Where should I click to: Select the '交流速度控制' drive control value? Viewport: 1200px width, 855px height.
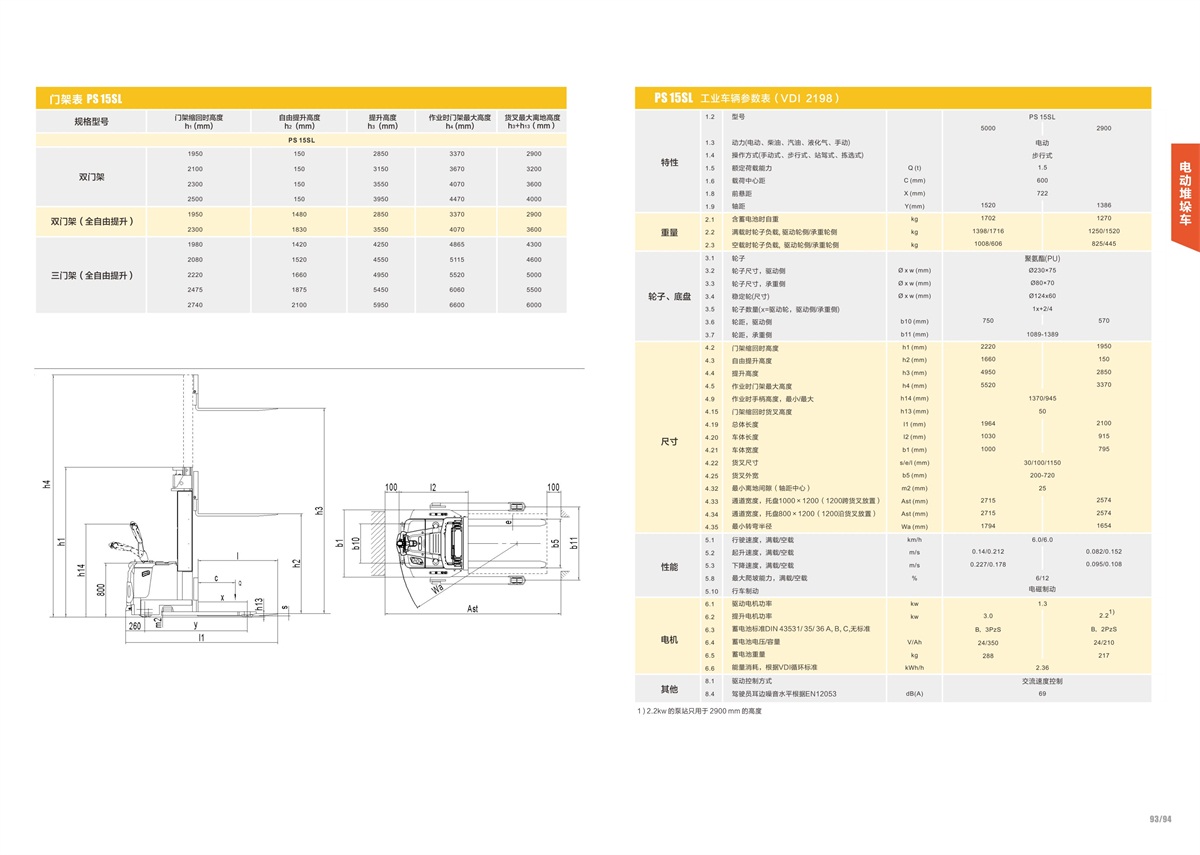[1042, 681]
